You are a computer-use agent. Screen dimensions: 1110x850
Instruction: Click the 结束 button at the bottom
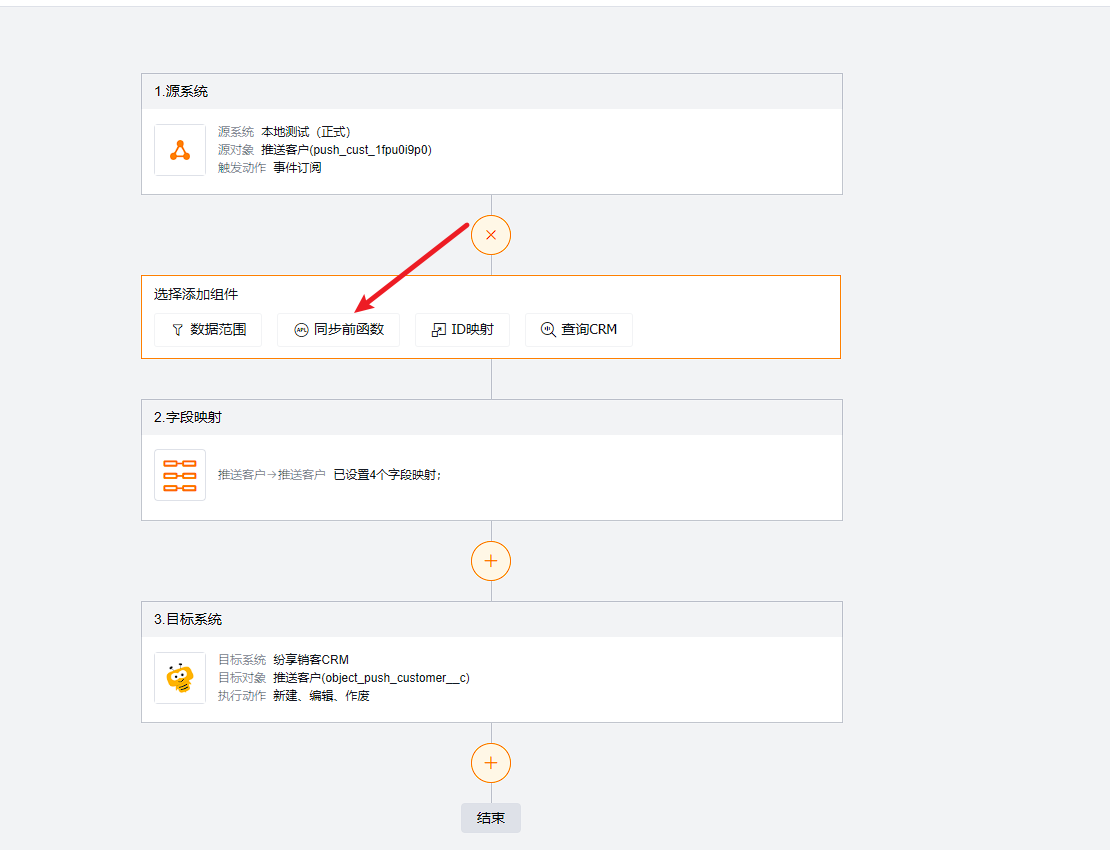490,817
